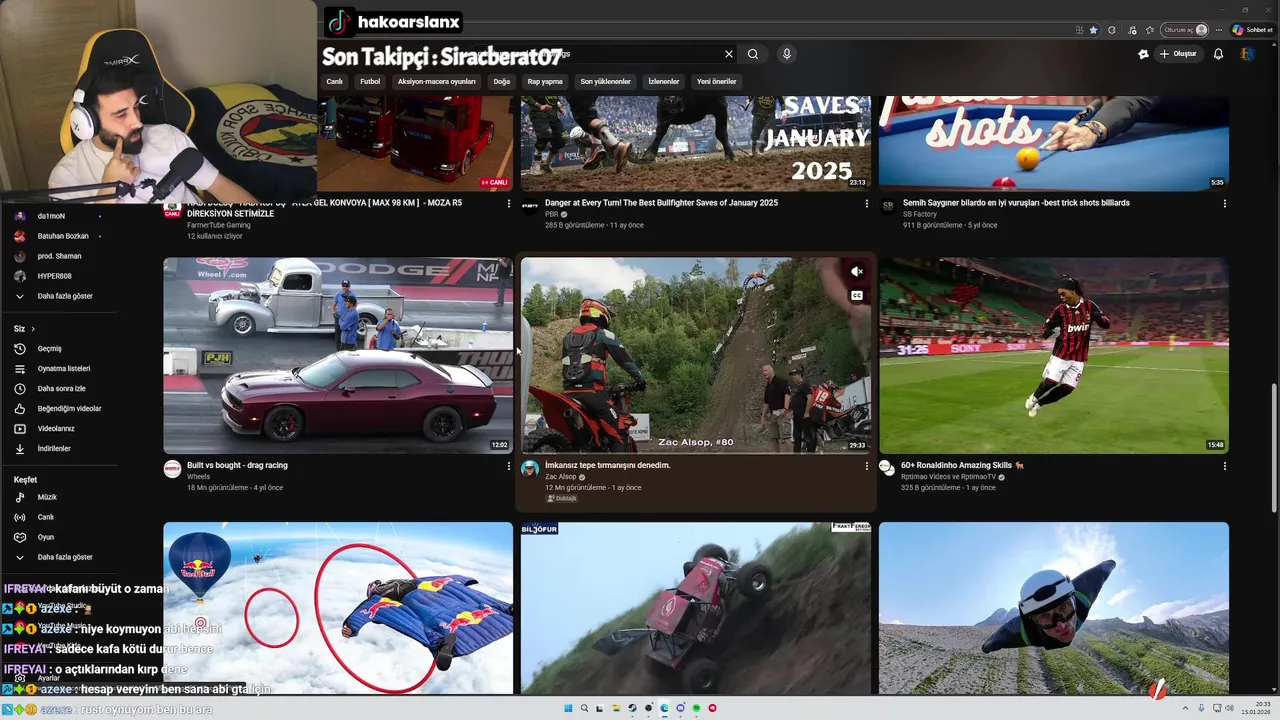Open options menu for Semih Saygıner bilardo video

point(1225,203)
